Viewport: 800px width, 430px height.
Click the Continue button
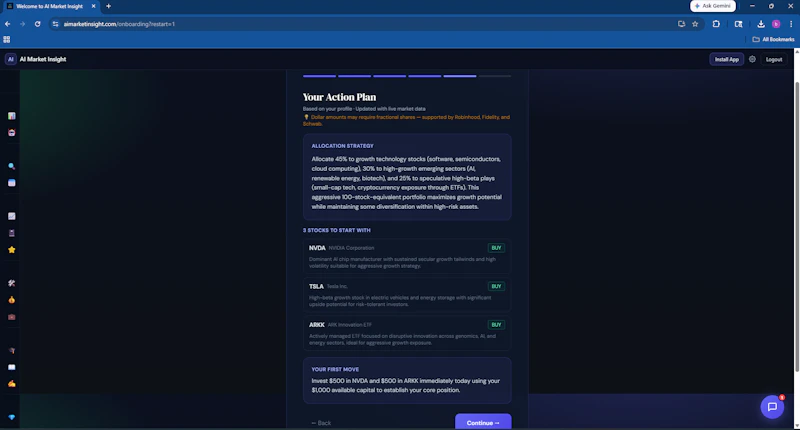[483, 421]
